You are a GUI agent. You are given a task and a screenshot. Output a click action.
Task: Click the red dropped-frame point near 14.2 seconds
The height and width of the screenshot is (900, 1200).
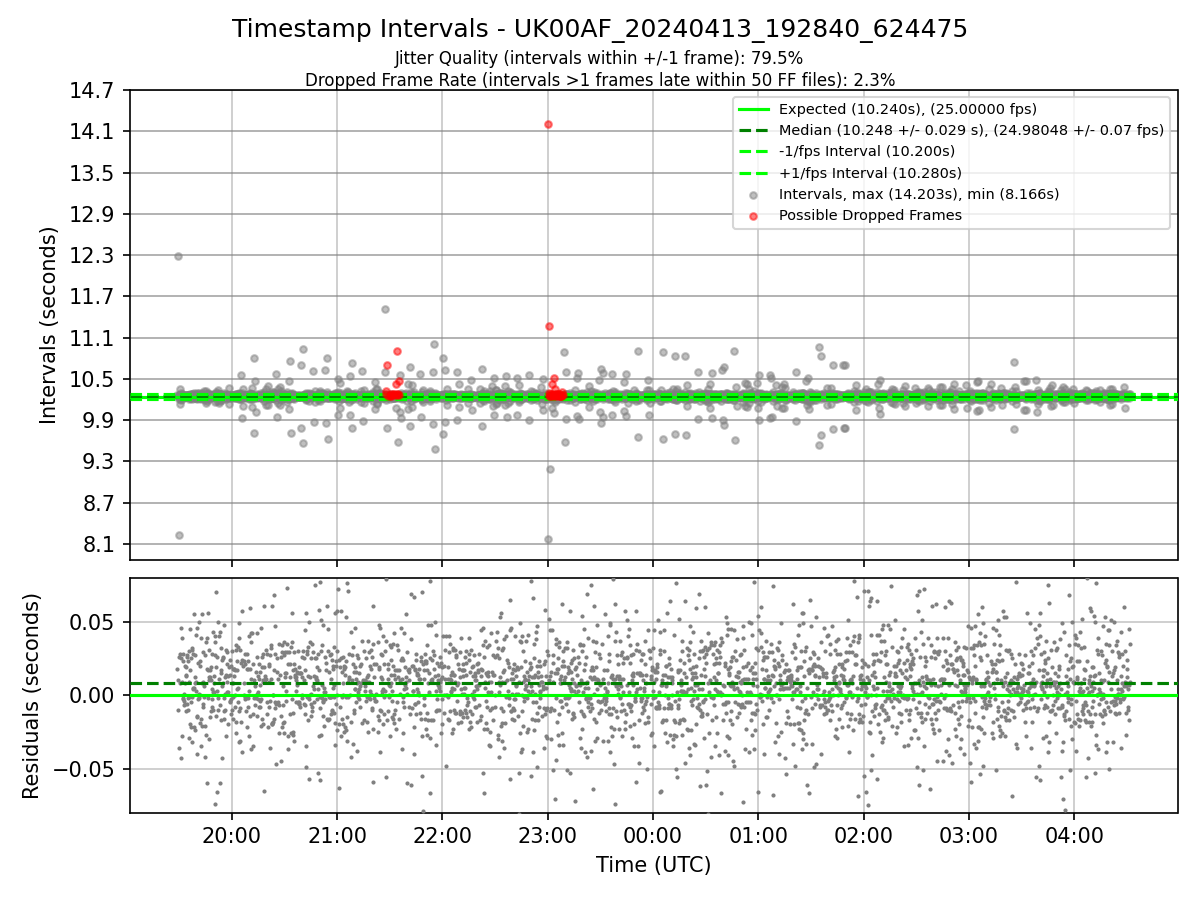548,124
